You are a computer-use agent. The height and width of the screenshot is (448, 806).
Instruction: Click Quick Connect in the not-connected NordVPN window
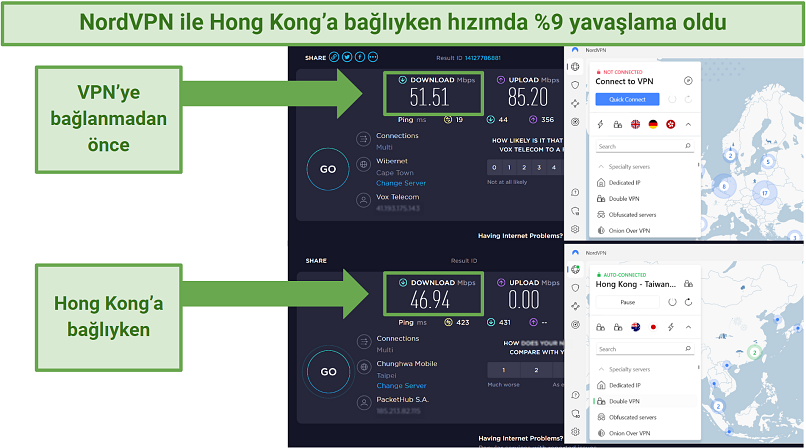click(x=627, y=99)
